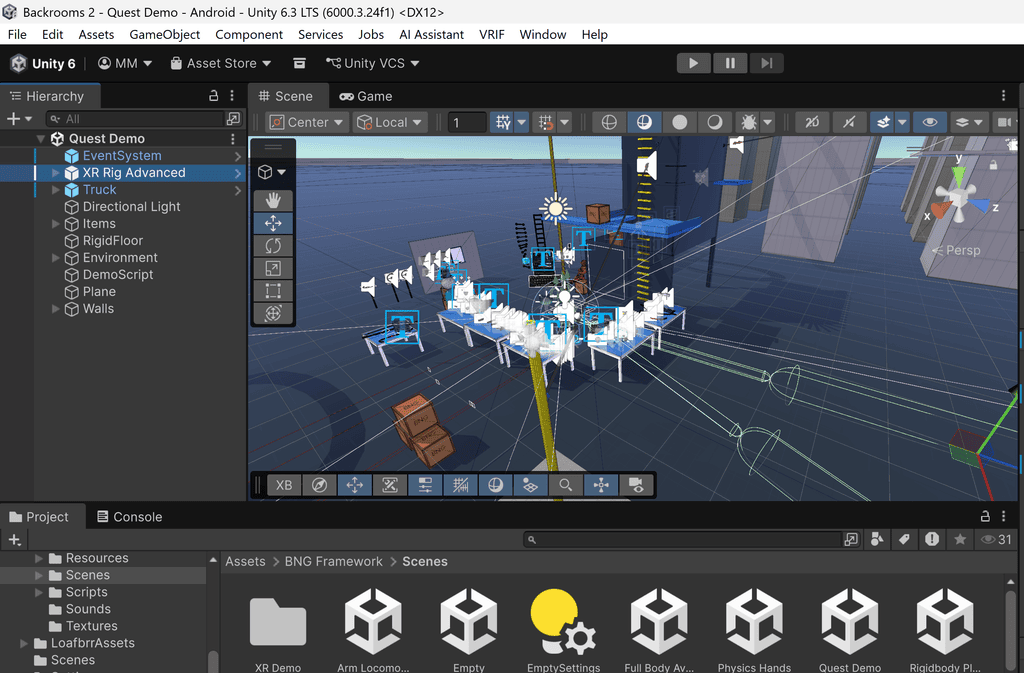Open Hierarchy panel options menu
Image resolution: width=1024 pixels, height=673 pixels.
coord(232,96)
